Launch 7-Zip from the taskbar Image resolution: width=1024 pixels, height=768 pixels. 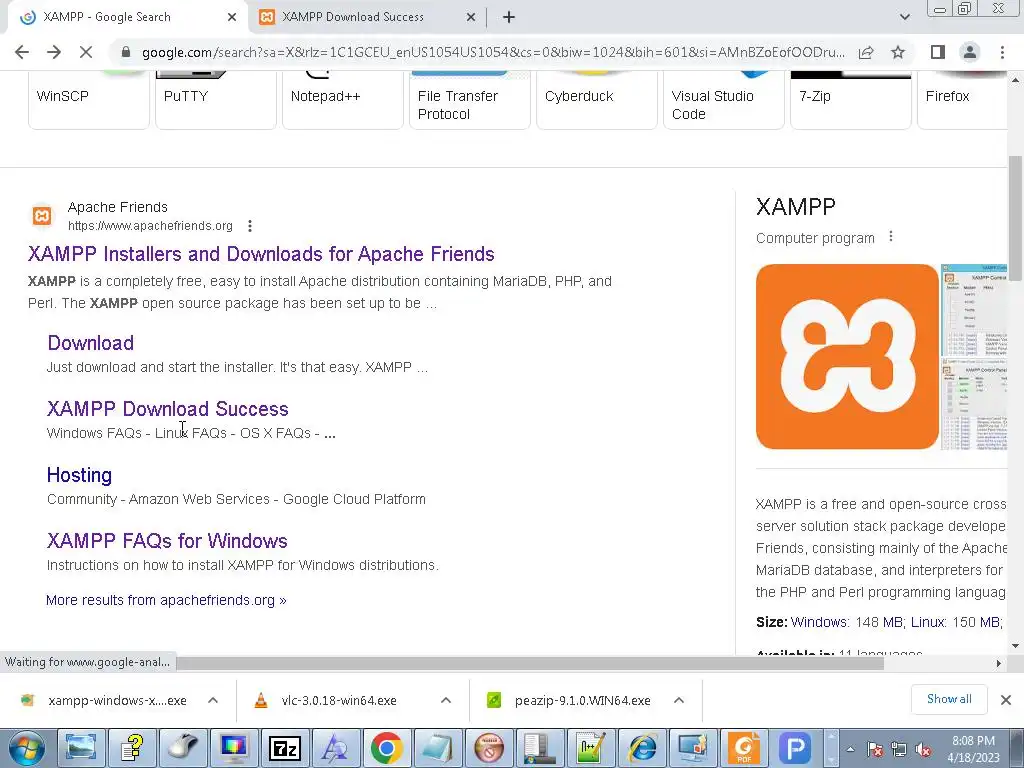[x=285, y=748]
